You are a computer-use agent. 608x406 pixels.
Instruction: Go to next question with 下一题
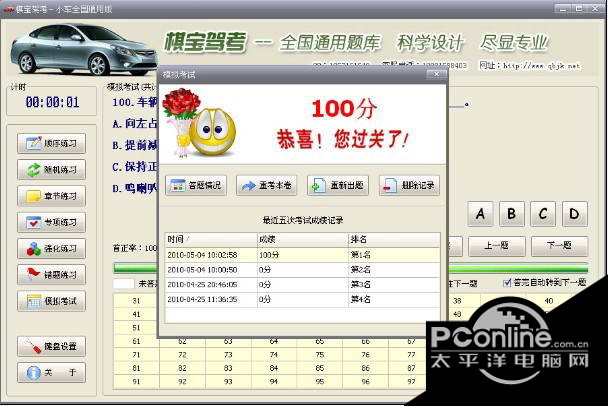(x=560, y=246)
